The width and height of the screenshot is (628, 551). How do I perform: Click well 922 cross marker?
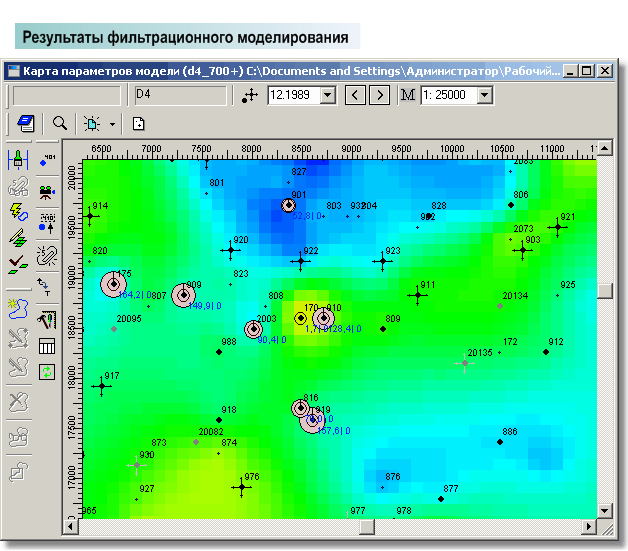click(300, 261)
